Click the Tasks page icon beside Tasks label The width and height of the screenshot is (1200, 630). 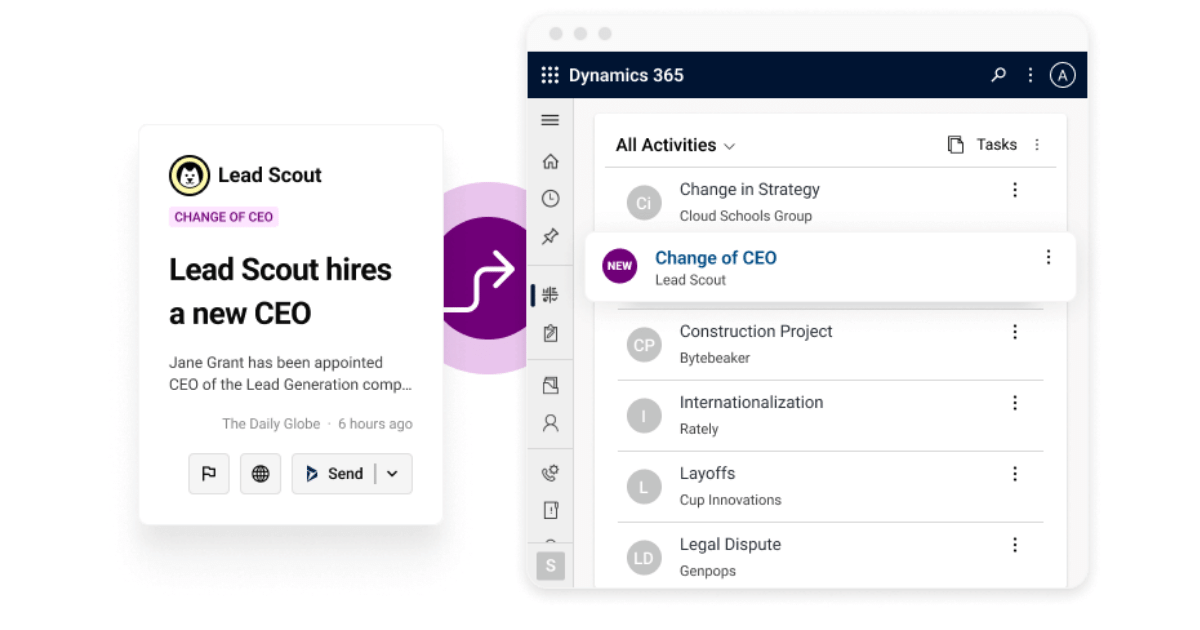click(955, 144)
